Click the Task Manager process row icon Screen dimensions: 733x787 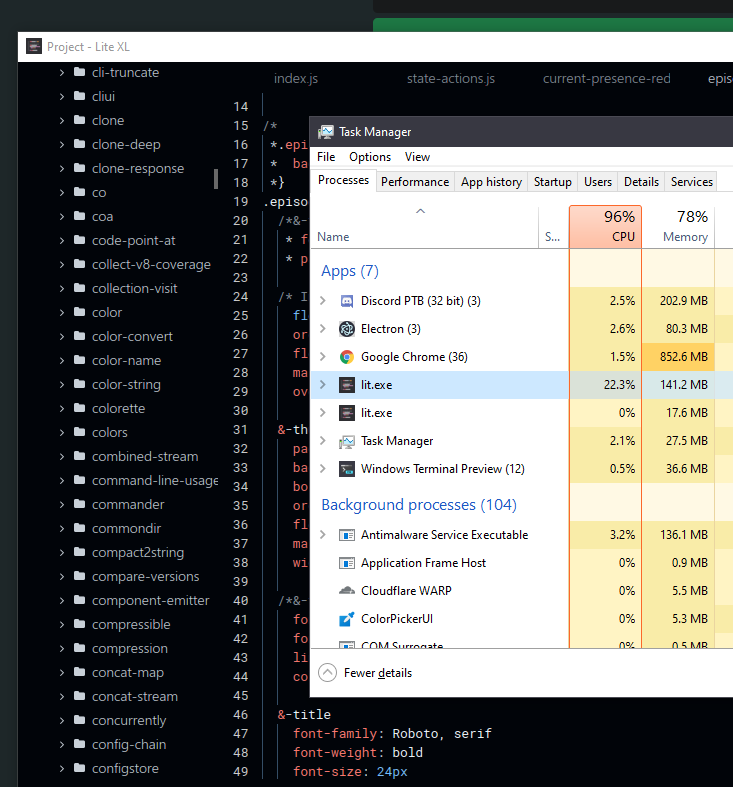point(346,441)
